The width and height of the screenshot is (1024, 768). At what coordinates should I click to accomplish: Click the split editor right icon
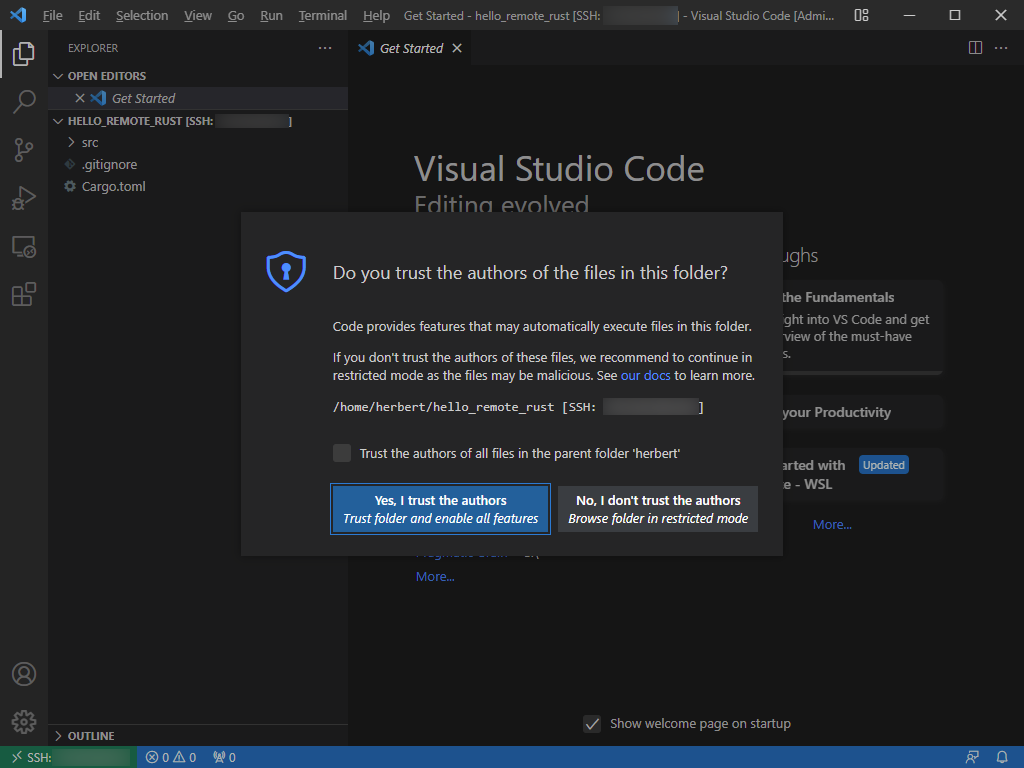[x=975, y=48]
